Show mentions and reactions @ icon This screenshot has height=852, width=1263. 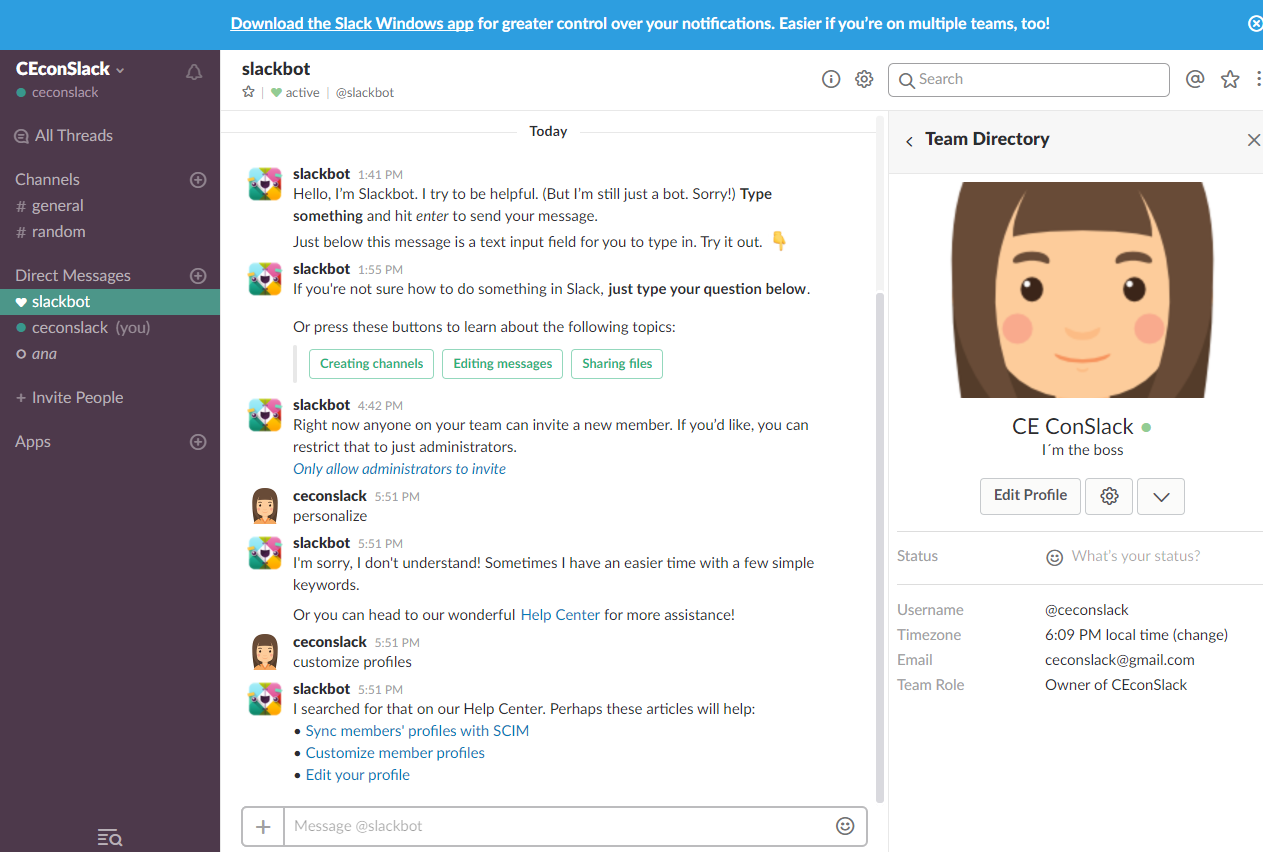[1195, 80]
